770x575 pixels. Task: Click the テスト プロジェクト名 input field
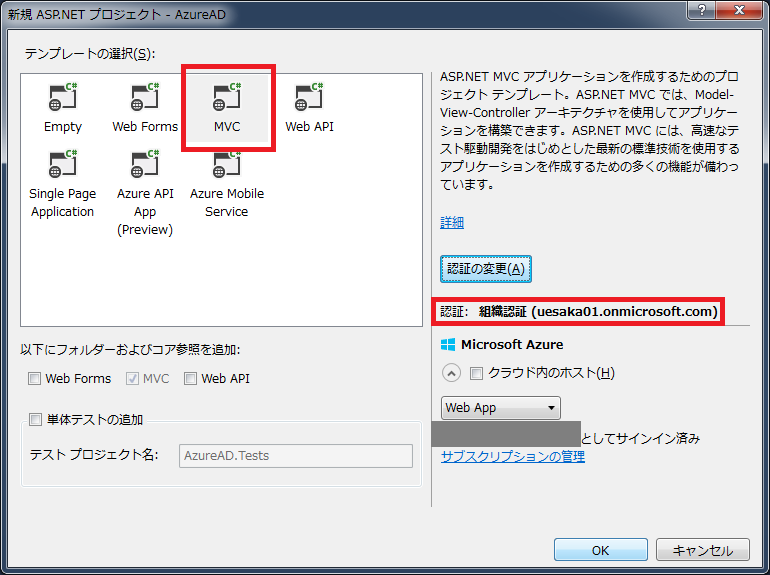[296, 456]
